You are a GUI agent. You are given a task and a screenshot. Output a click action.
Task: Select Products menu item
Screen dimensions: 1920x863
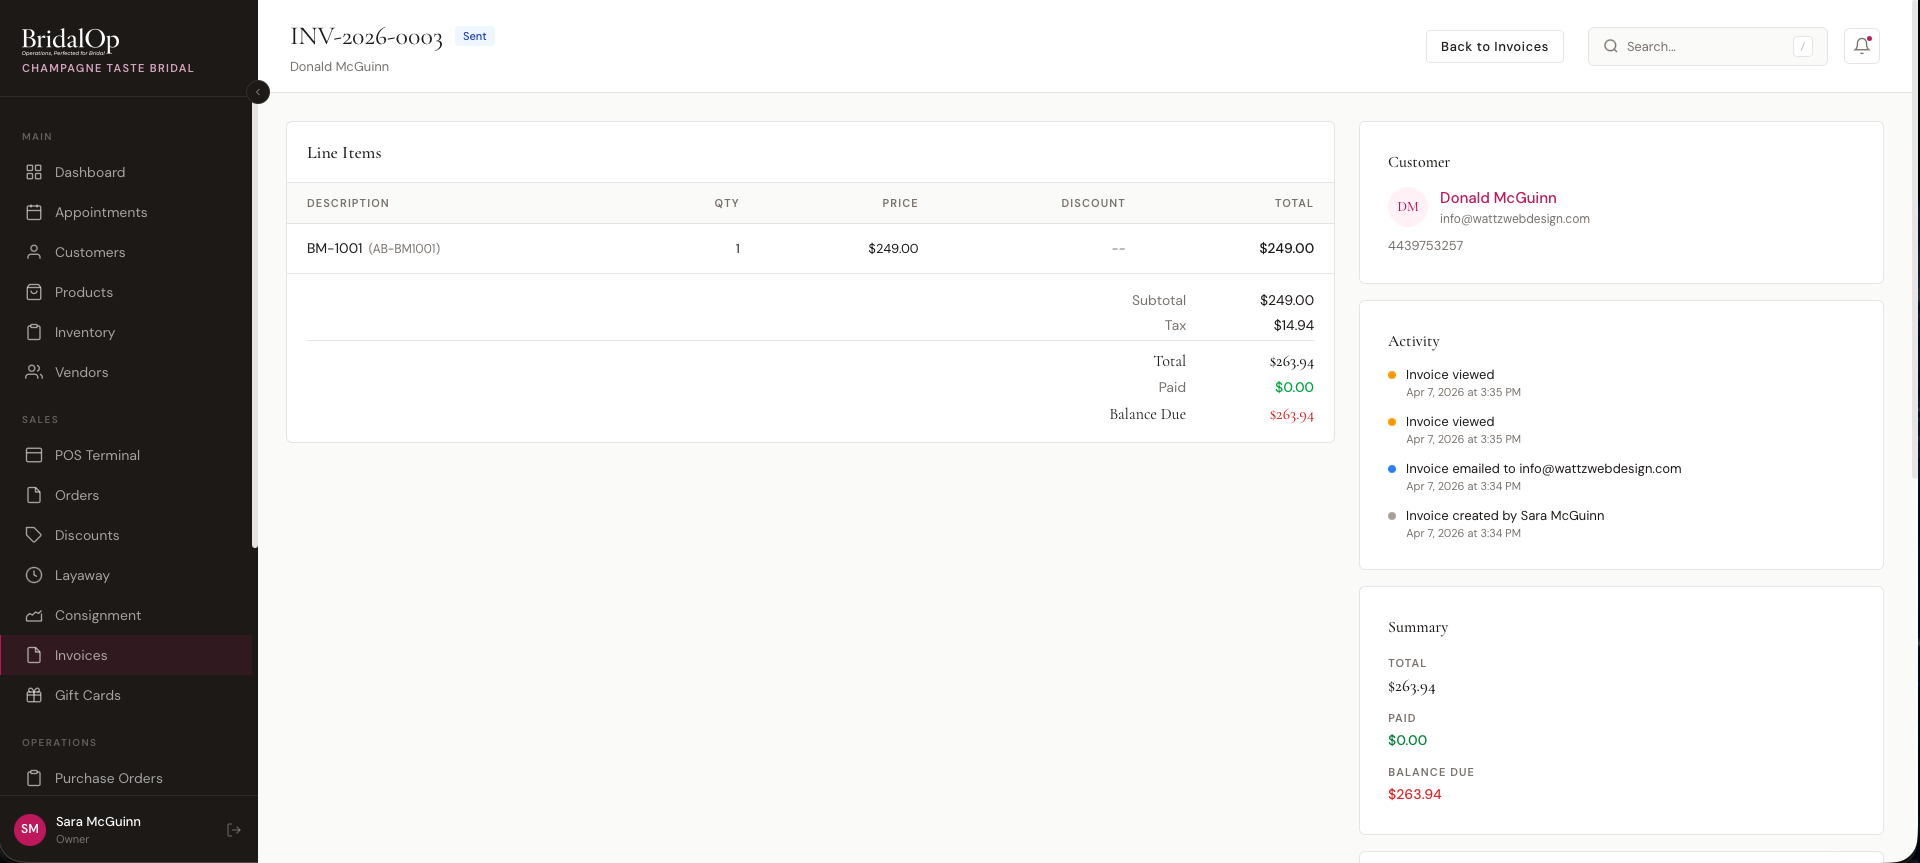(126, 292)
